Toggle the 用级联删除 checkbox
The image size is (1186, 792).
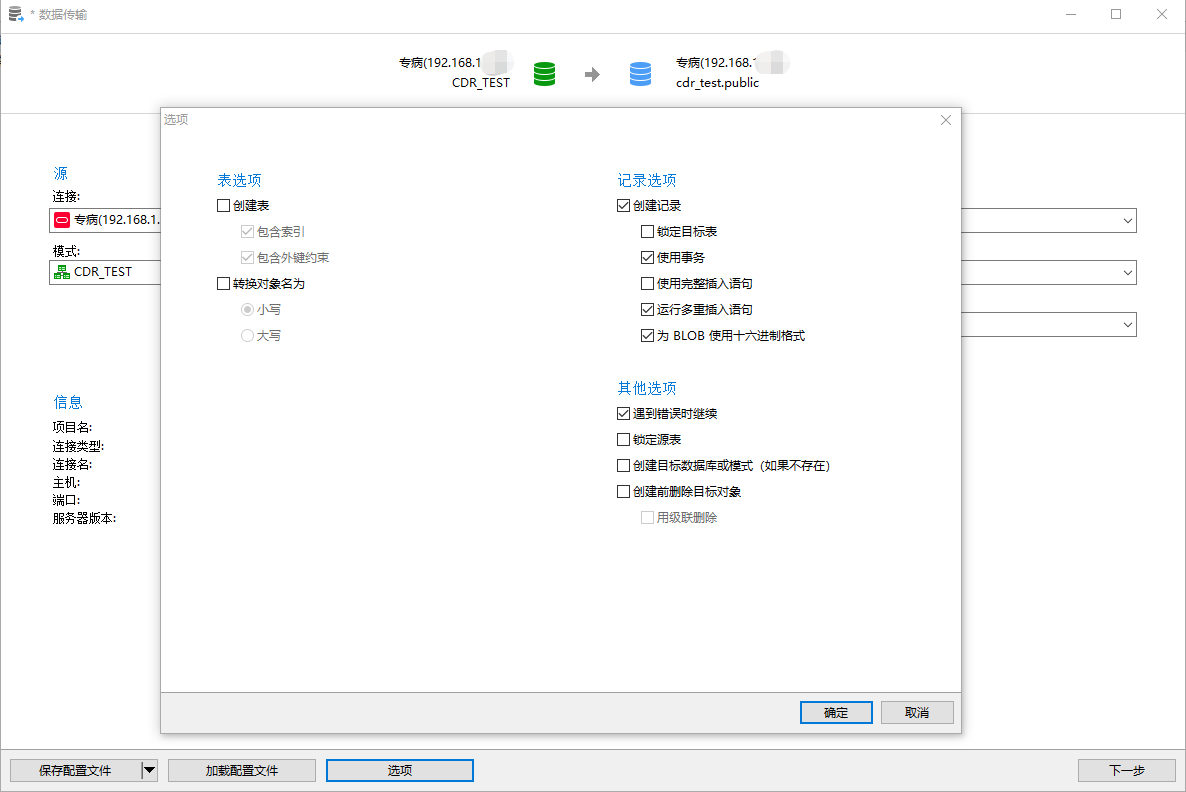point(647,517)
